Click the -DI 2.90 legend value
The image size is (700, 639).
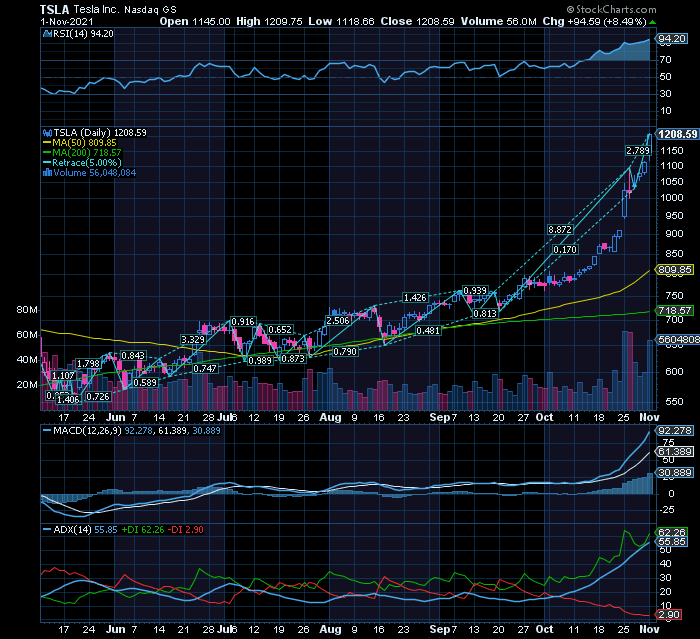point(184,530)
